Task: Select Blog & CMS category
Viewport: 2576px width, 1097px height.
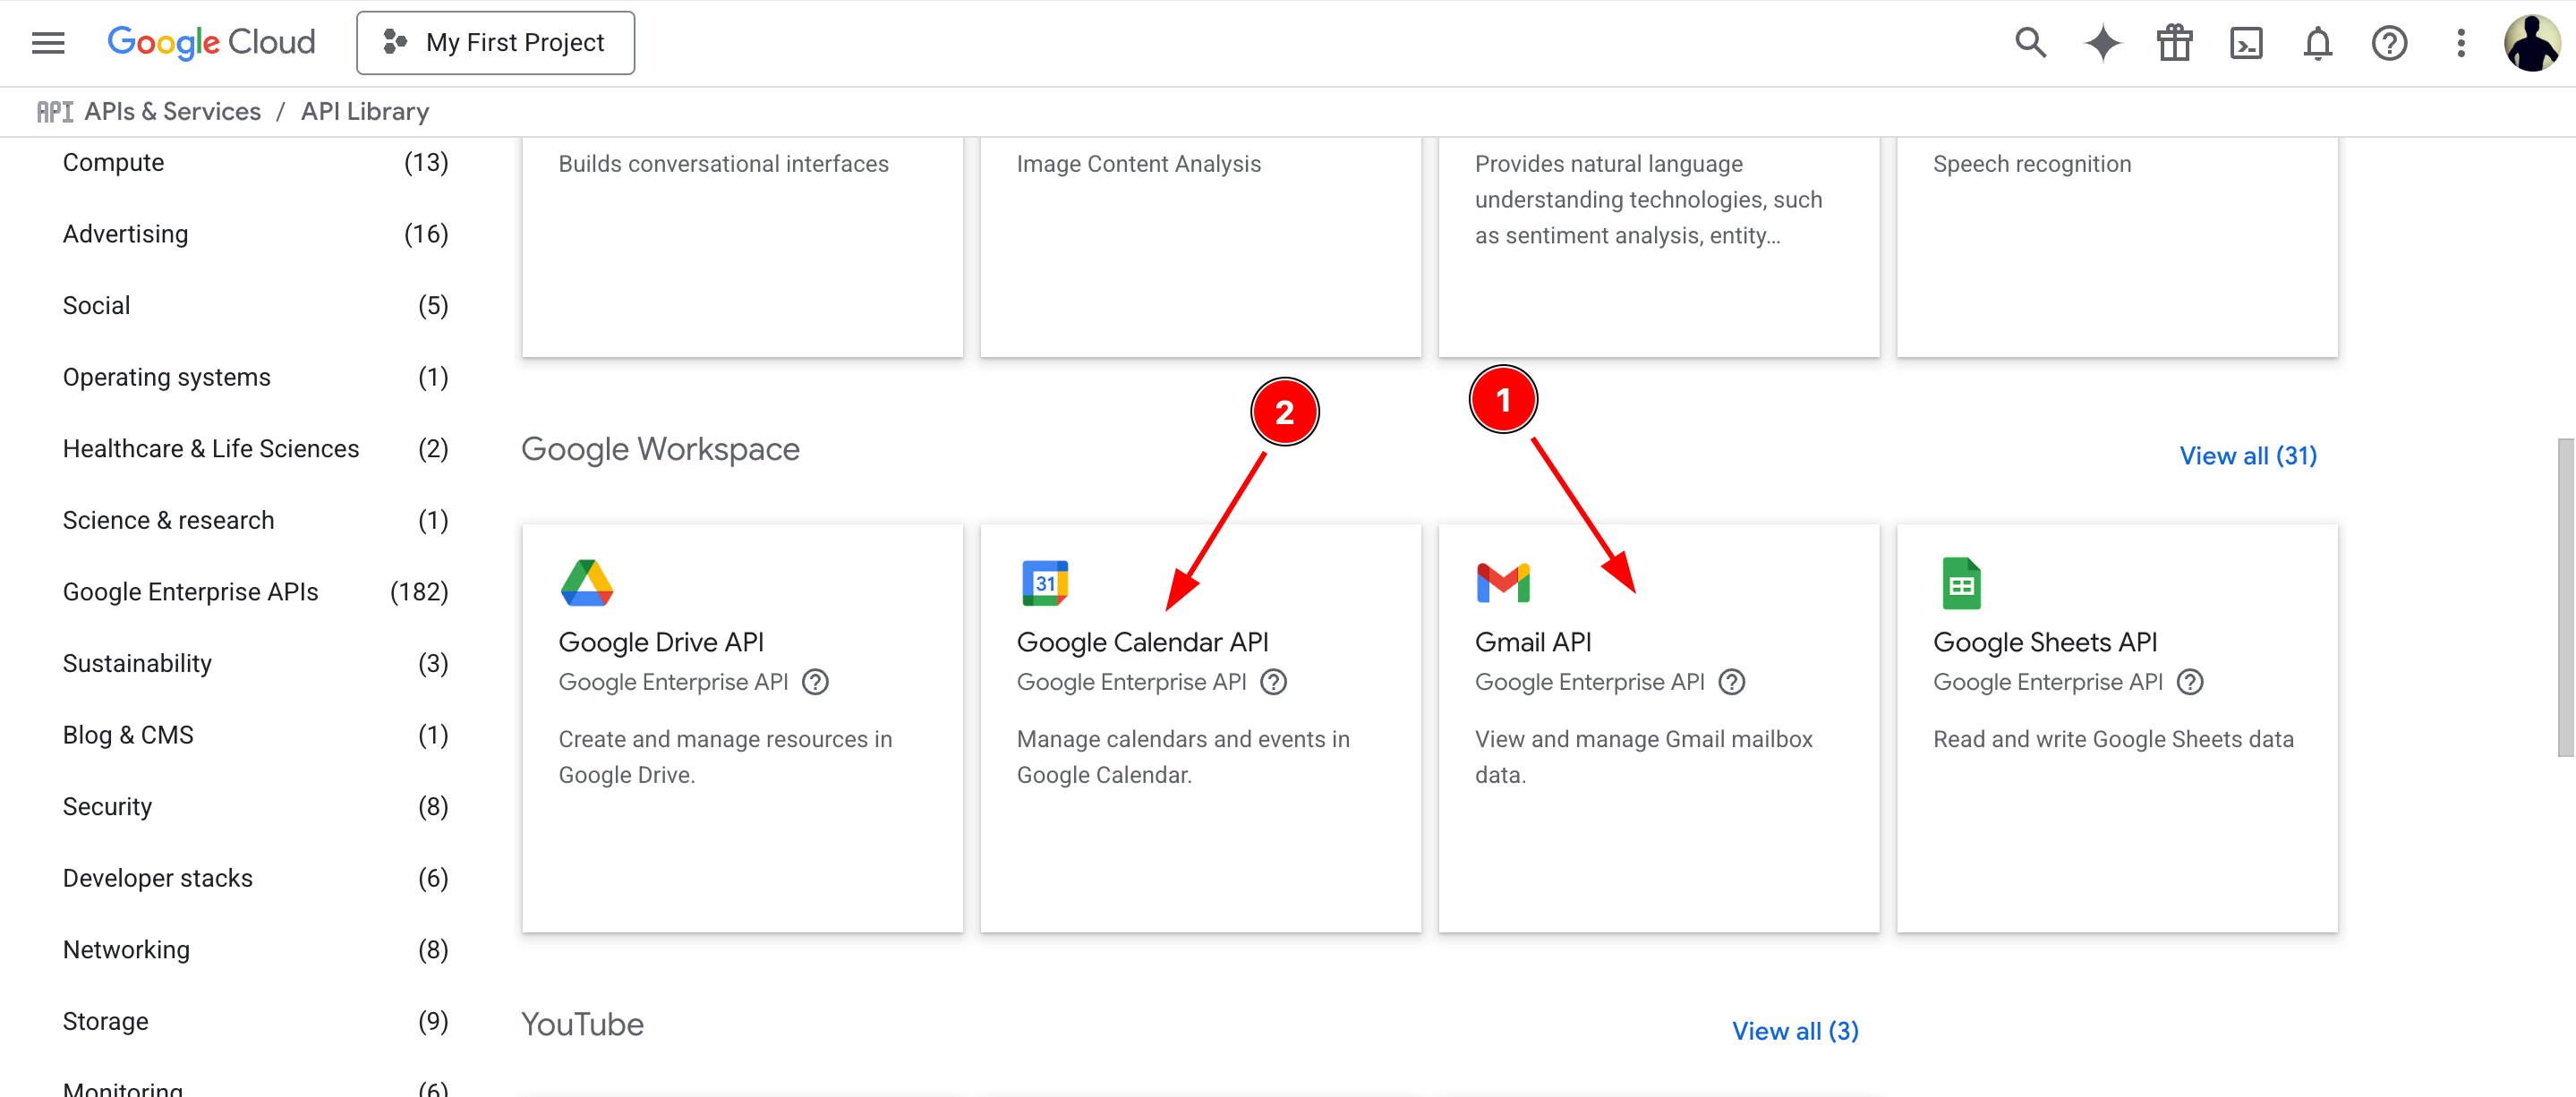Action: click(255, 736)
